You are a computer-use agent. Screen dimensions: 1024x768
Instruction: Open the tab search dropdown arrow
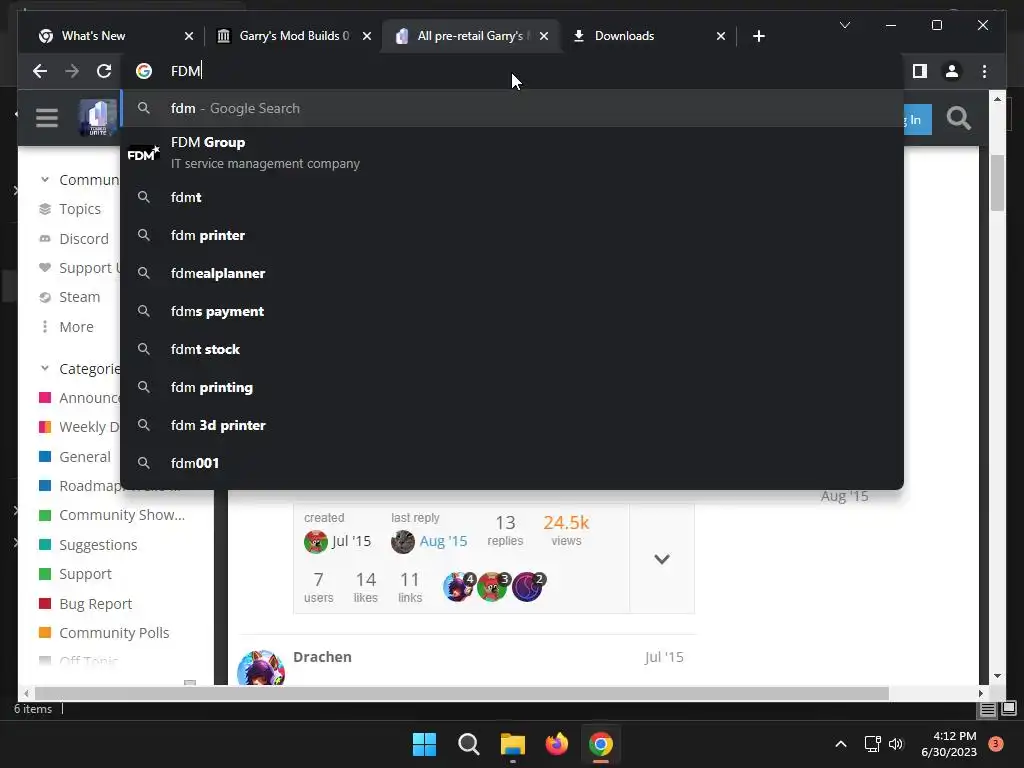[x=844, y=25]
